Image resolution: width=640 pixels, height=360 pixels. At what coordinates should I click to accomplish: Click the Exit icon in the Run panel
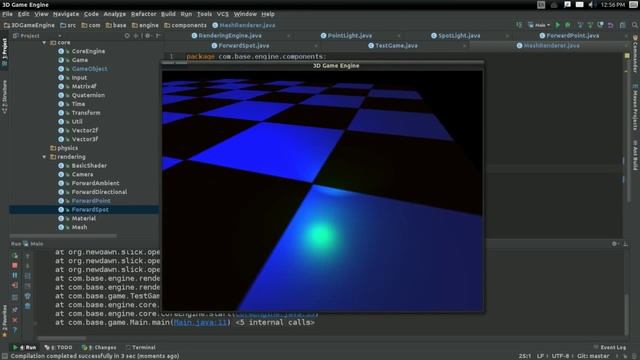point(15,285)
